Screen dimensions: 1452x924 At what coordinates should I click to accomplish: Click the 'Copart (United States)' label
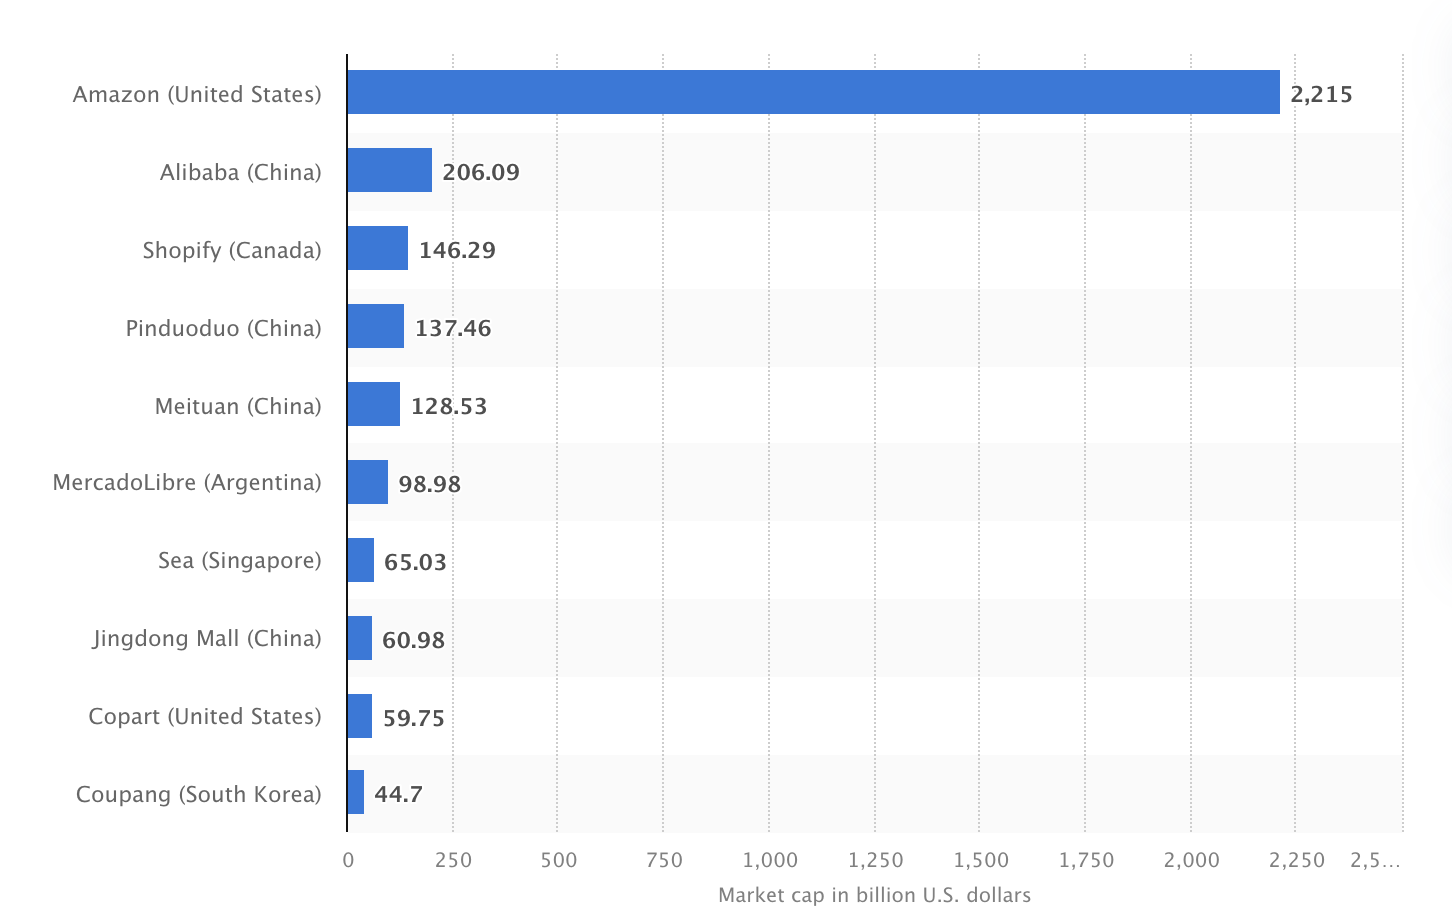[x=205, y=716]
